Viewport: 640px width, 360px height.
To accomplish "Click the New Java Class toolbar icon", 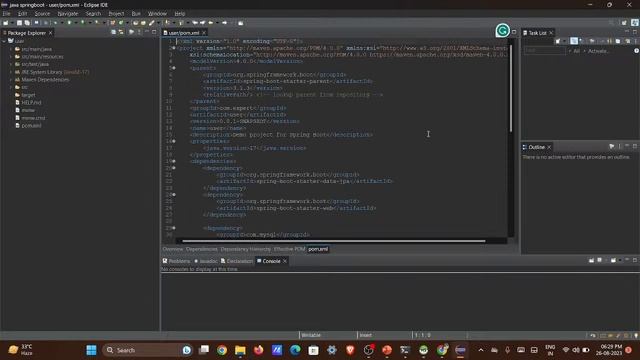I will (x=121, y=23).
